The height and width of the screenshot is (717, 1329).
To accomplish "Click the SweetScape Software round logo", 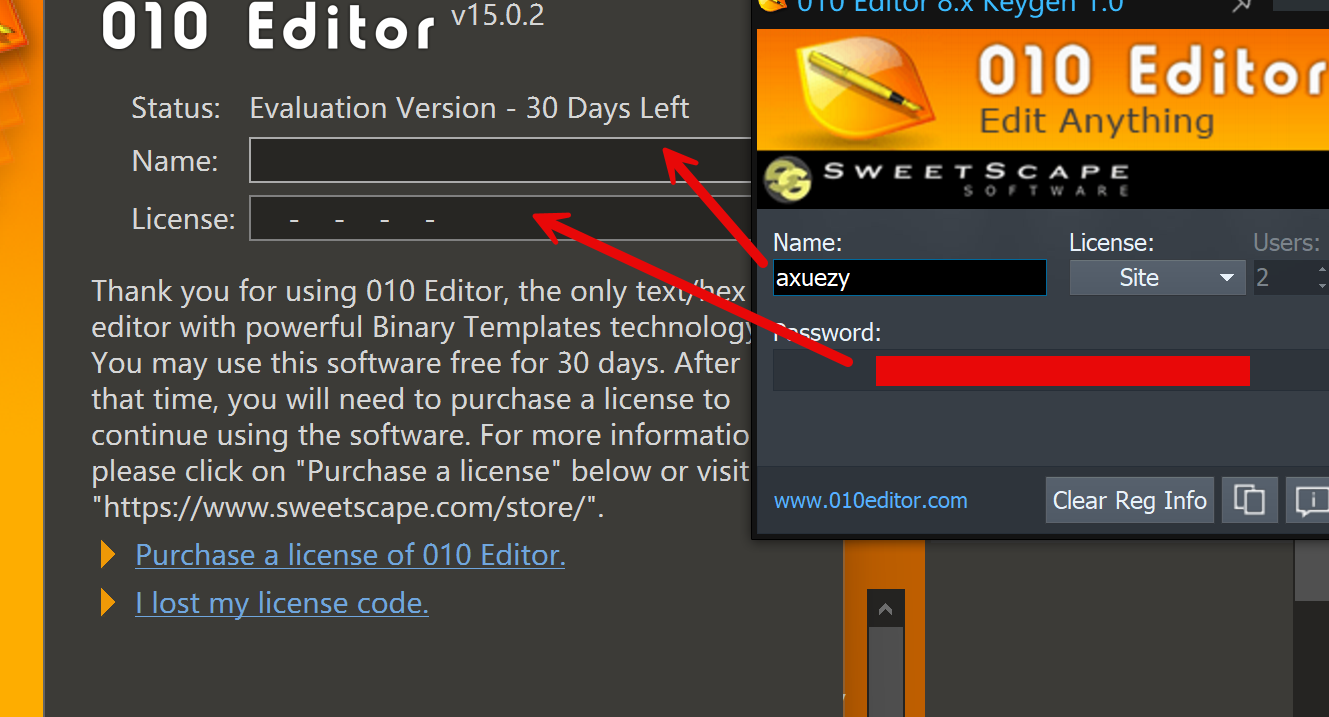I will click(788, 181).
